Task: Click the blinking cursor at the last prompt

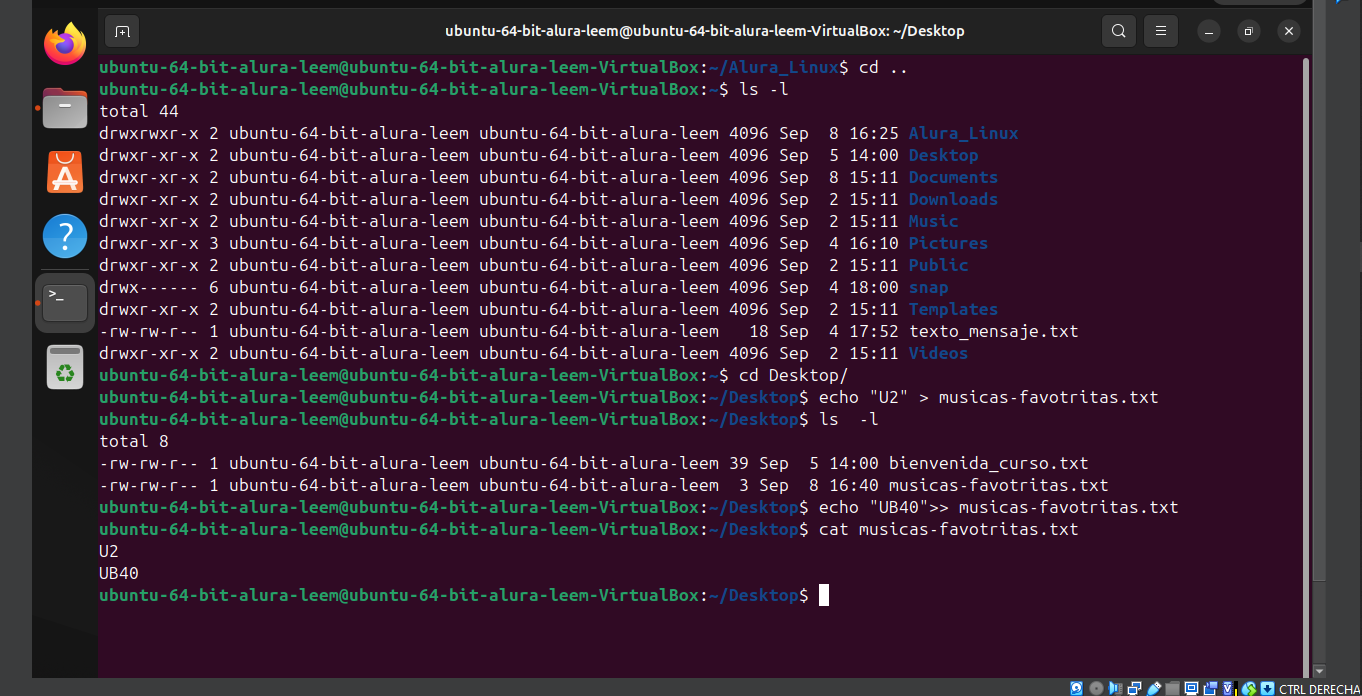Action: pyautogui.click(x=824, y=595)
